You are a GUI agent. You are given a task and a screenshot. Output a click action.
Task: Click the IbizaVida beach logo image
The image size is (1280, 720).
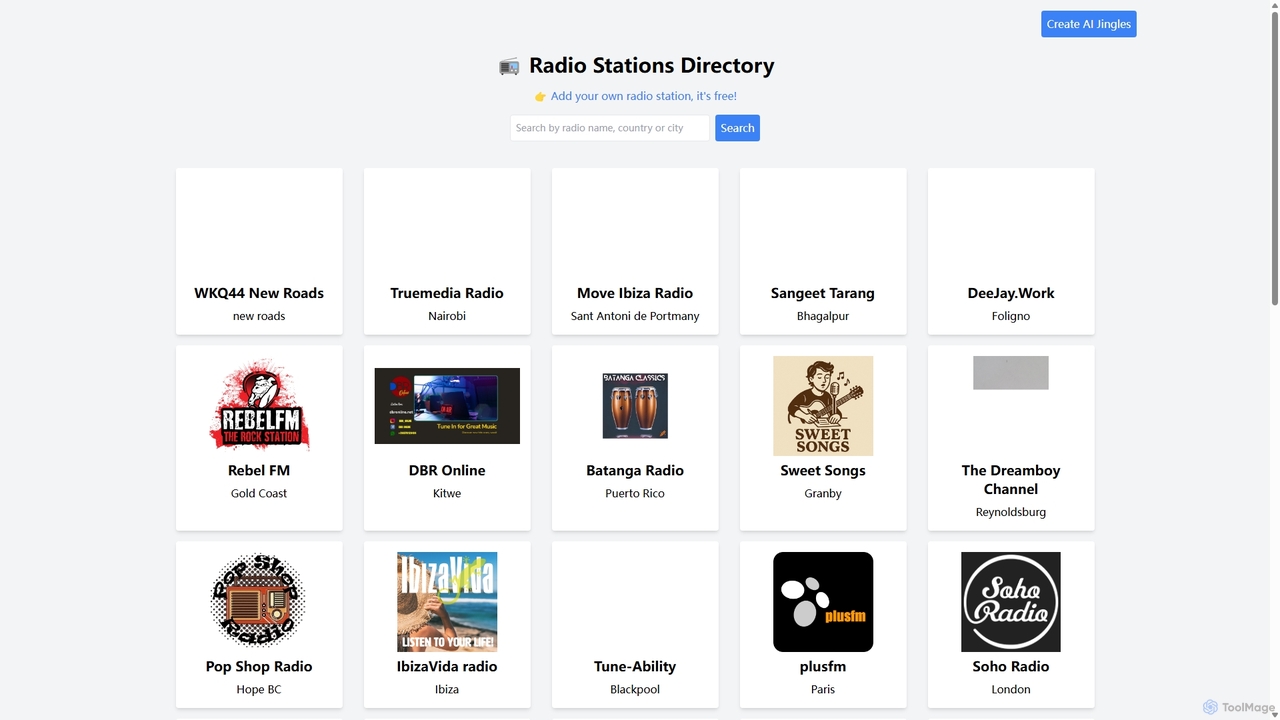(447, 602)
